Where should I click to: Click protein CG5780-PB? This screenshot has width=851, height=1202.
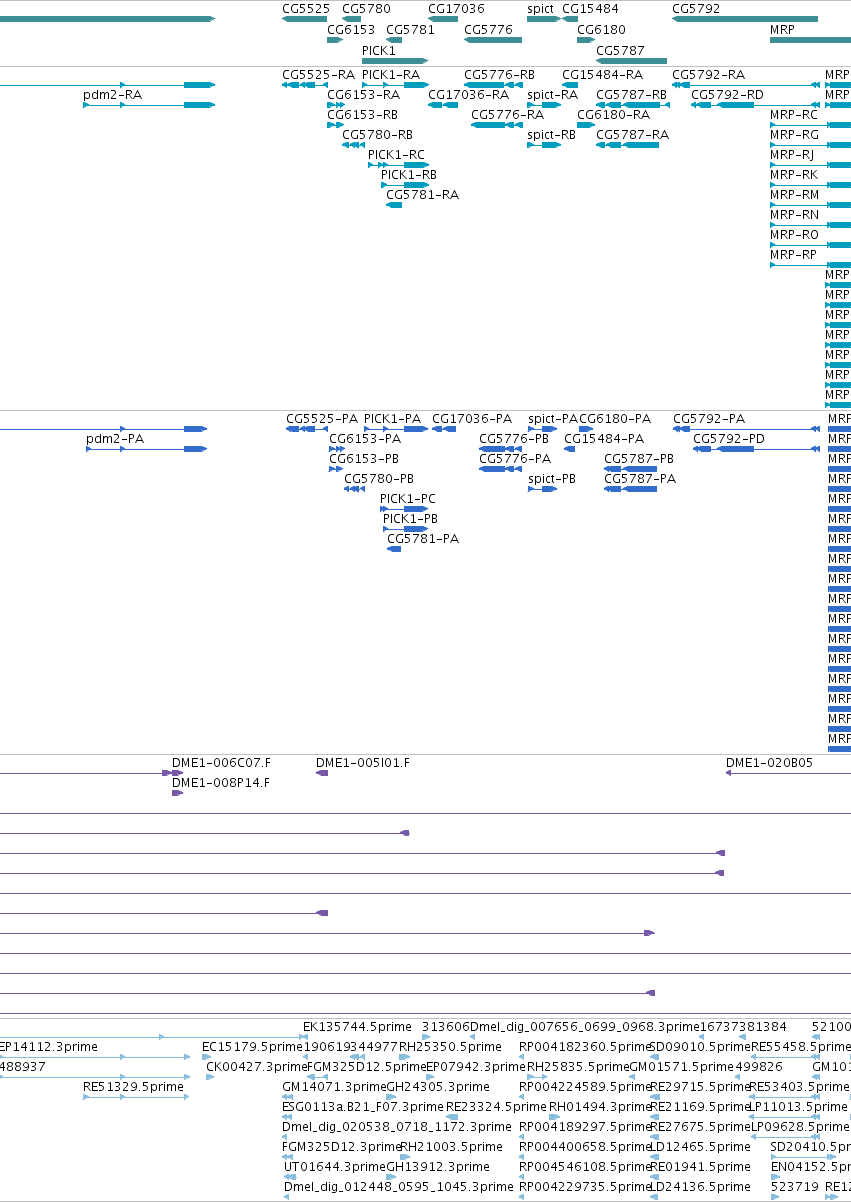tap(379, 479)
